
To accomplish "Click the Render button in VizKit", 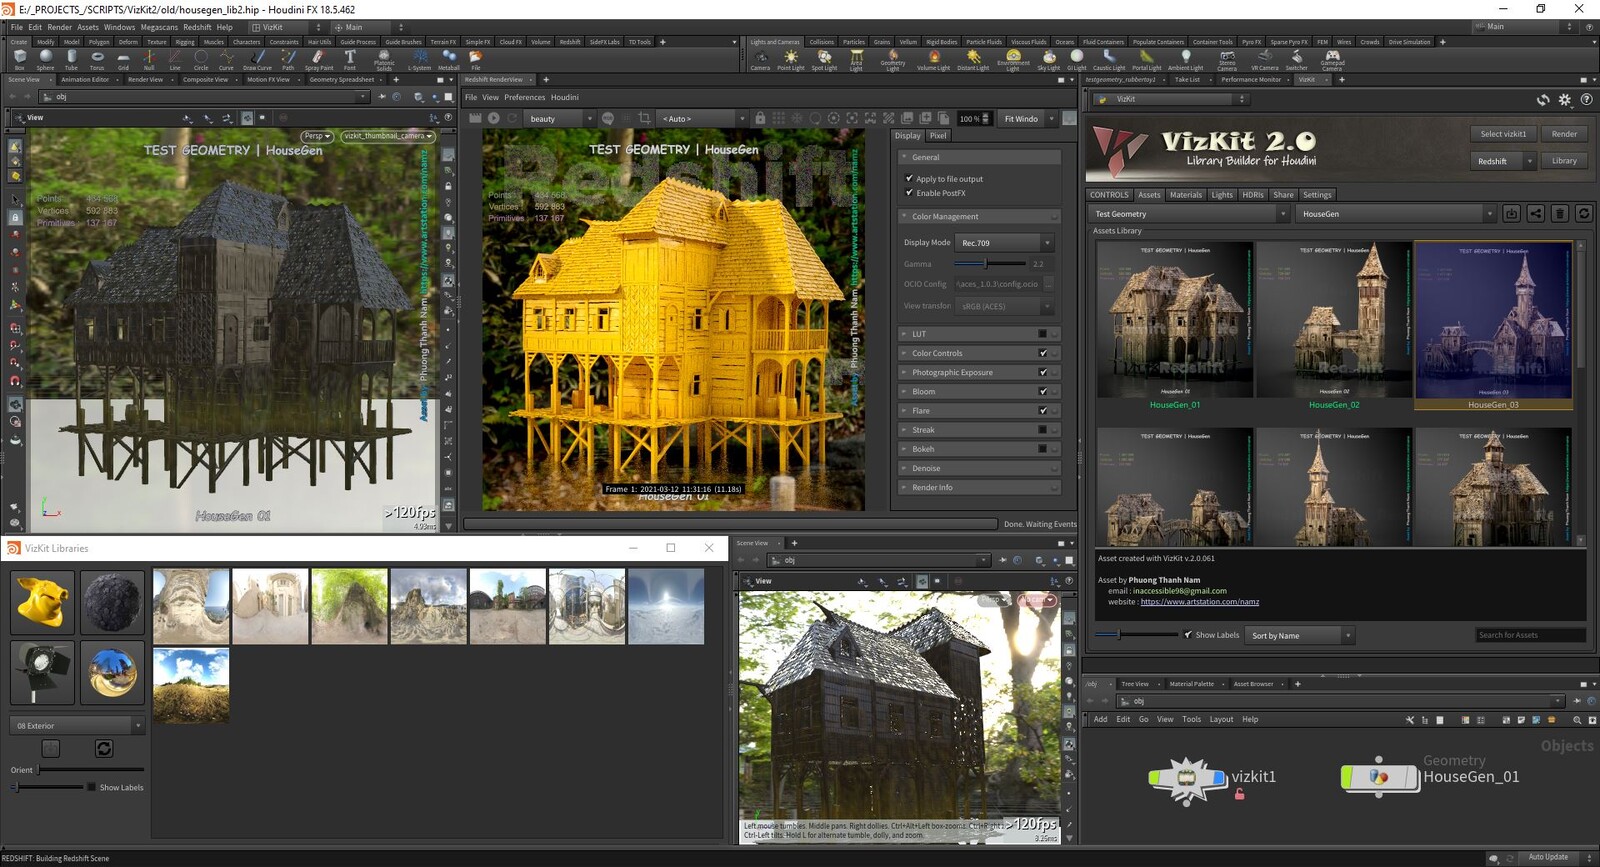I will tap(1564, 134).
